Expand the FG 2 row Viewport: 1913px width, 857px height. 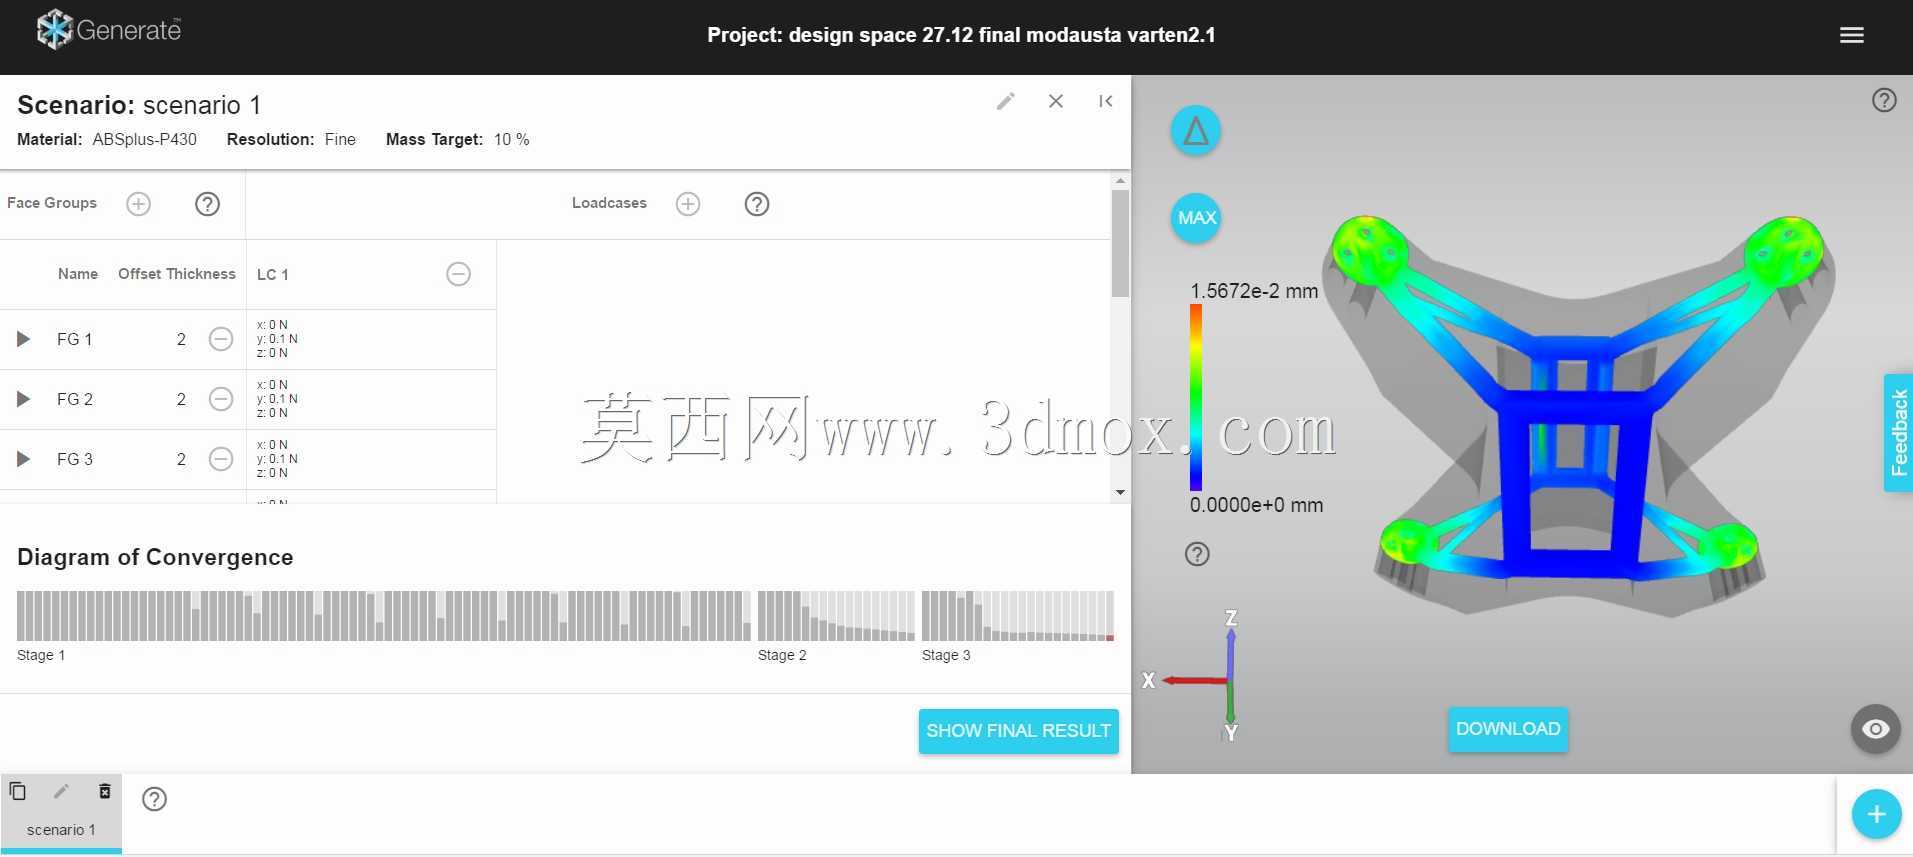[x=23, y=399]
